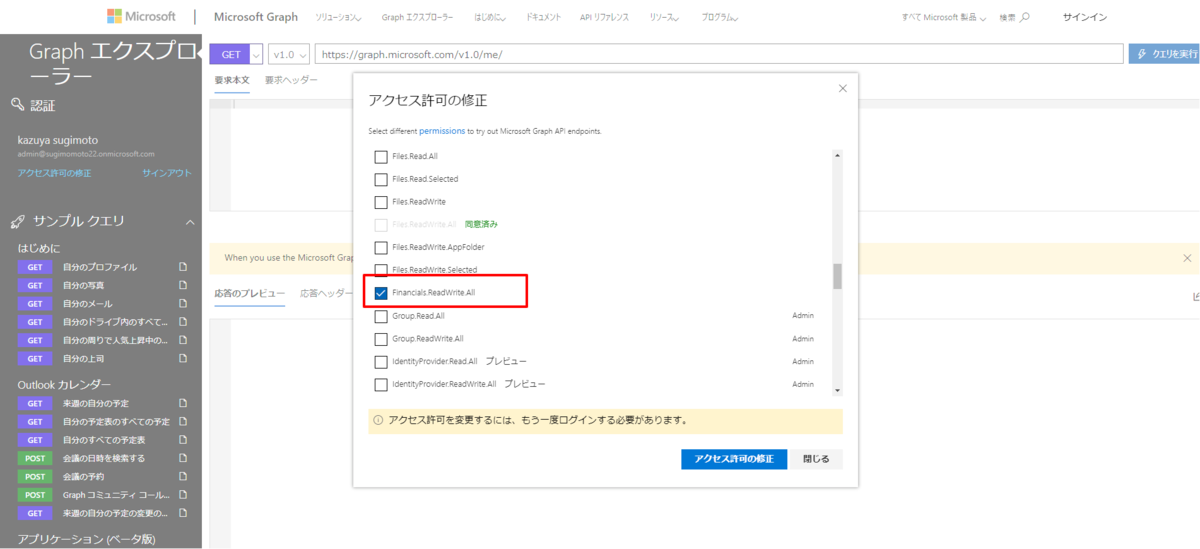Expand the はじめに header menu
The image size is (1200, 549).
click(488, 18)
